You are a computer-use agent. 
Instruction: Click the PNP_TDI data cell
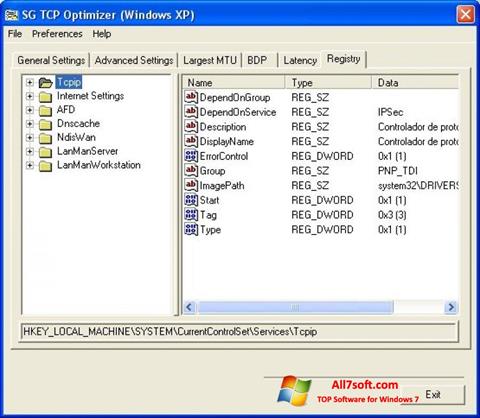tap(397, 171)
